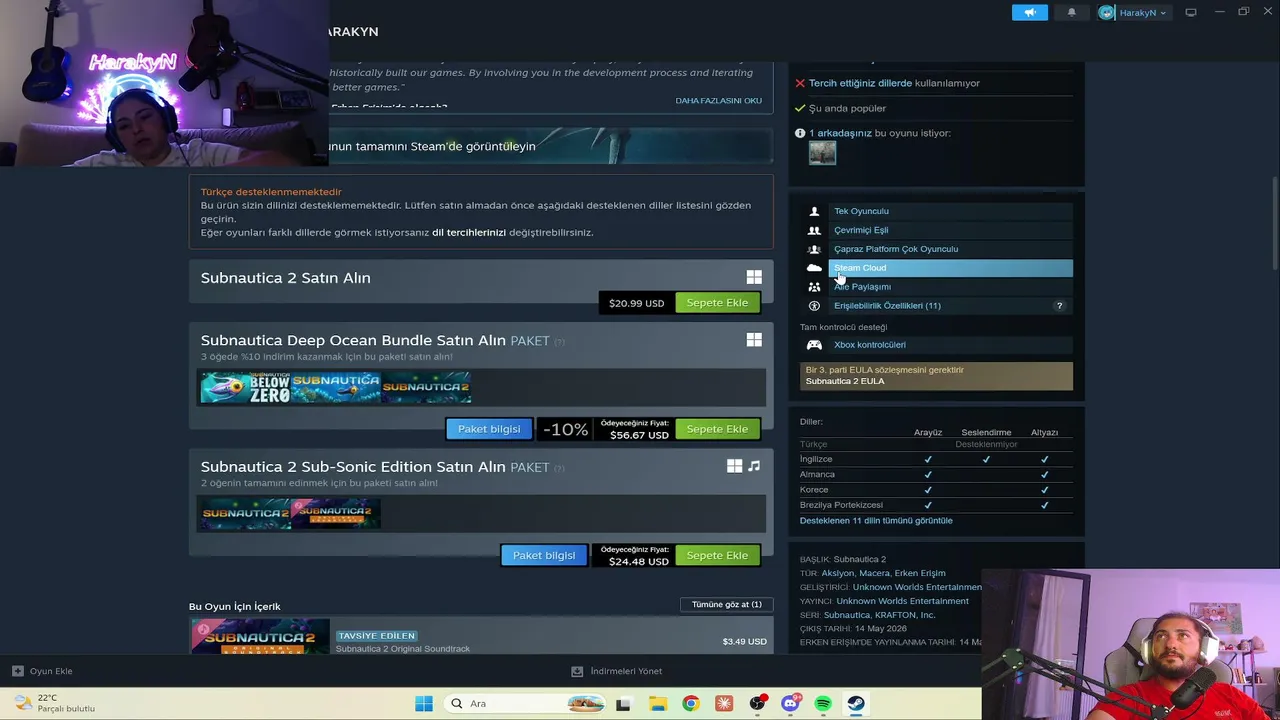
Task: Click the Erken Erişim genre link
Action: [920, 574]
